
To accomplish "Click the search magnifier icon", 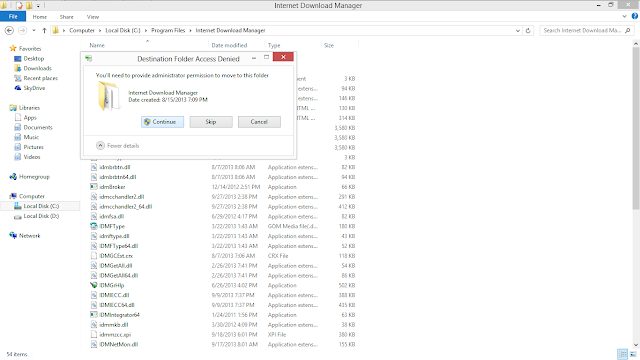I will tap(628, 30).
